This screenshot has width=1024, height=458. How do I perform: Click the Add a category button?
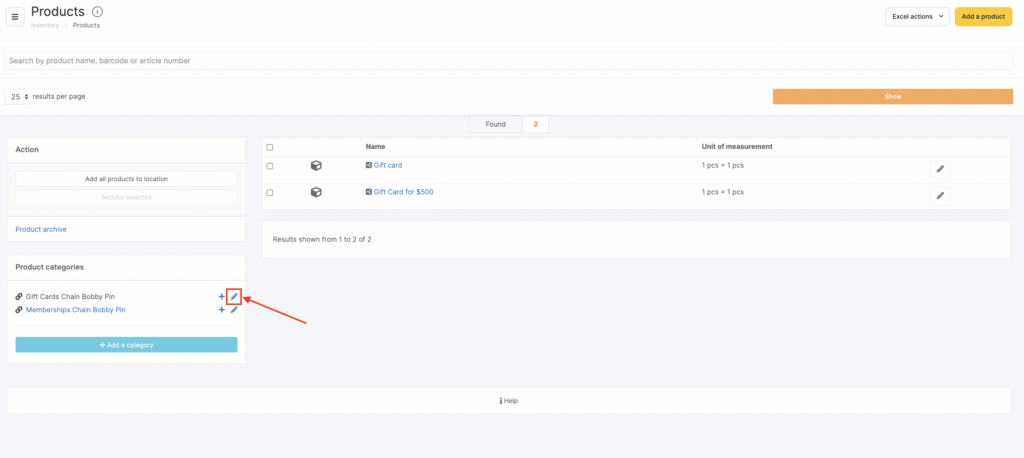[x=126, y=345]
